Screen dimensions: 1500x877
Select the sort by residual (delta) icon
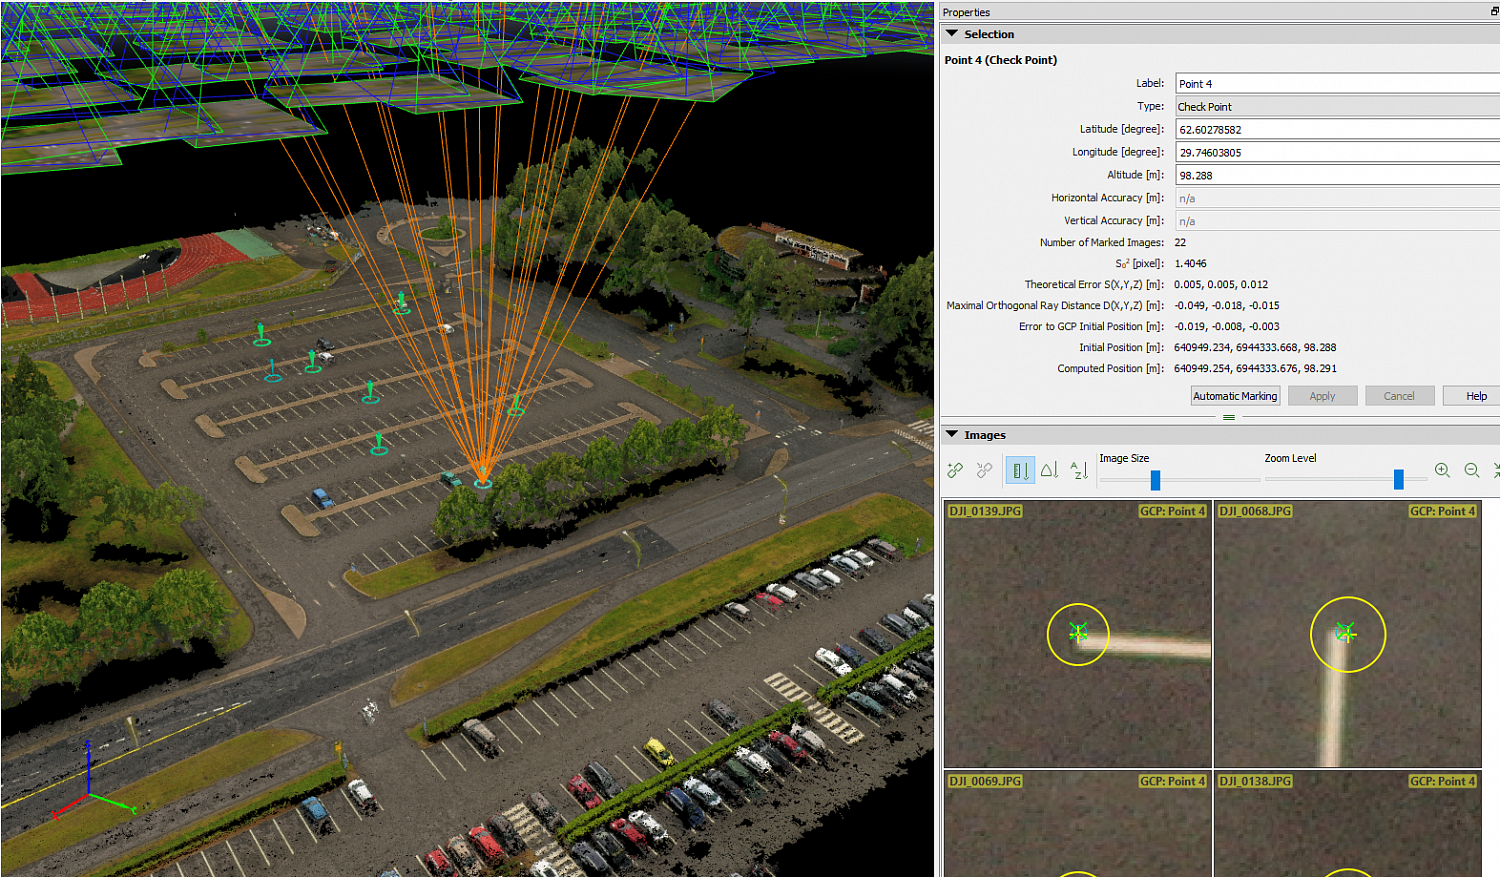1050,470
